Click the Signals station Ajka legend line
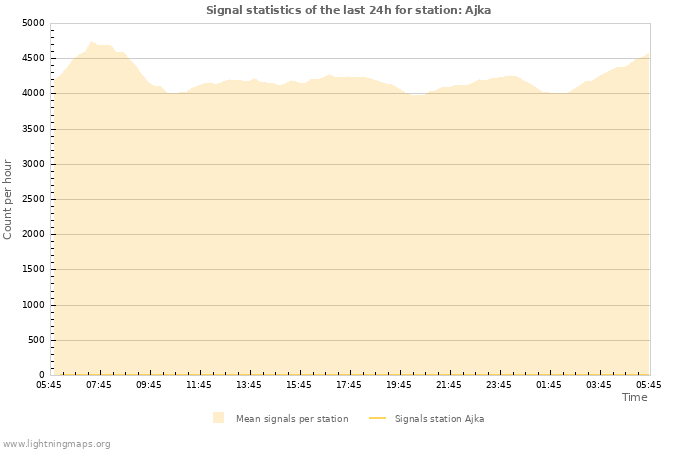 377,418
